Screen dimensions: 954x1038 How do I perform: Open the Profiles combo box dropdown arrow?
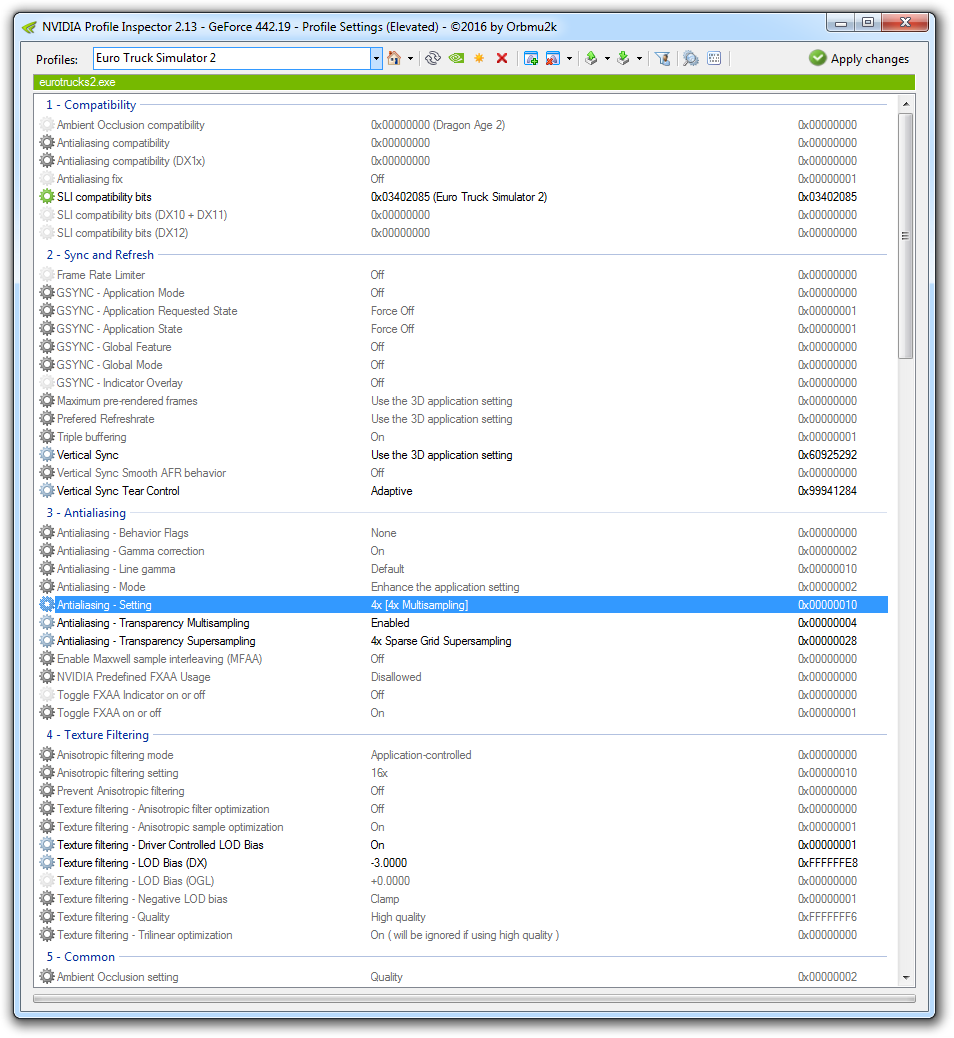click(x=376, y=58)
